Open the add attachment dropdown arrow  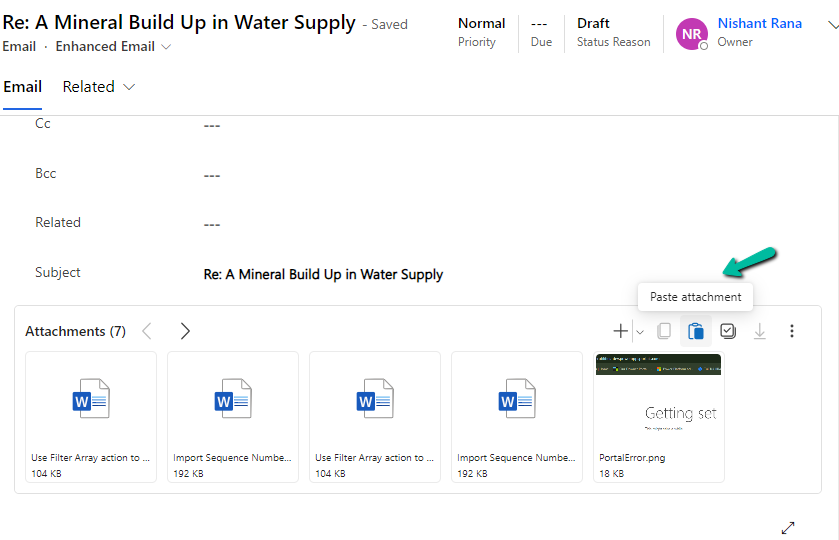tap(639, 332)
